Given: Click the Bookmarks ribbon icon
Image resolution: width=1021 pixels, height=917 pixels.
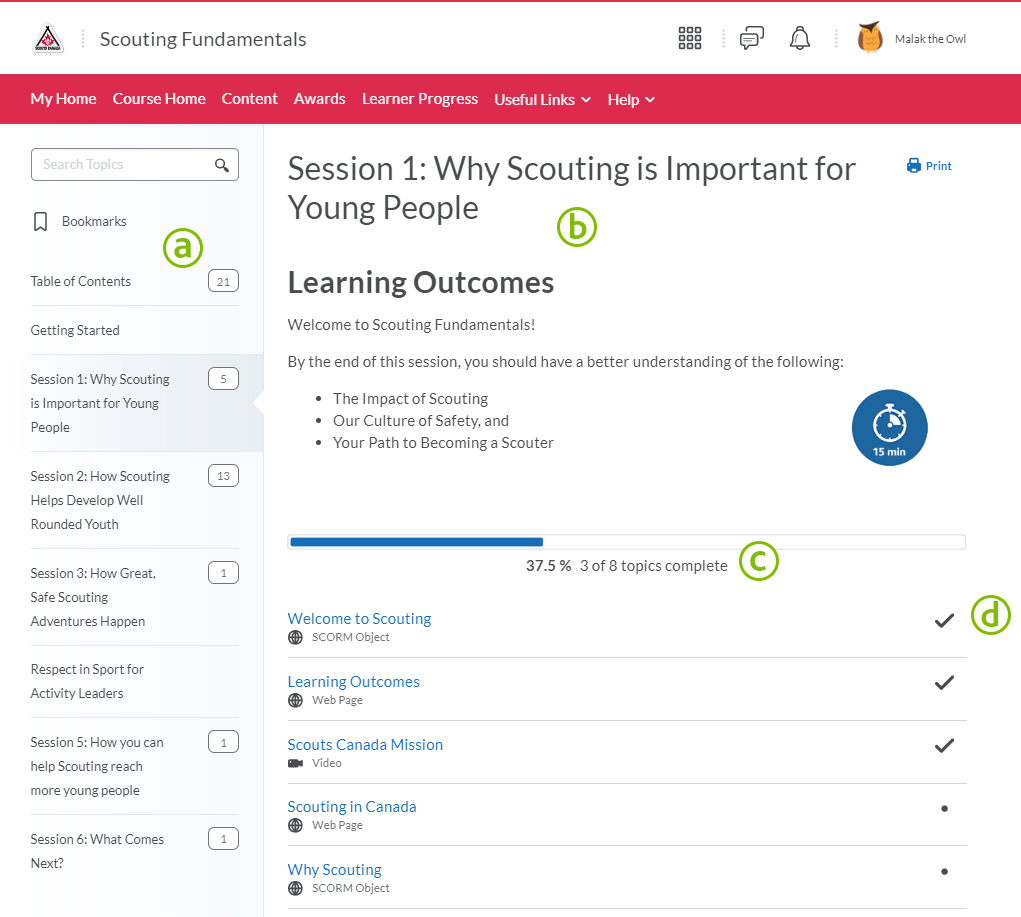Looking at the screenshot, I should pyautogui.click(x=41, y=222).
